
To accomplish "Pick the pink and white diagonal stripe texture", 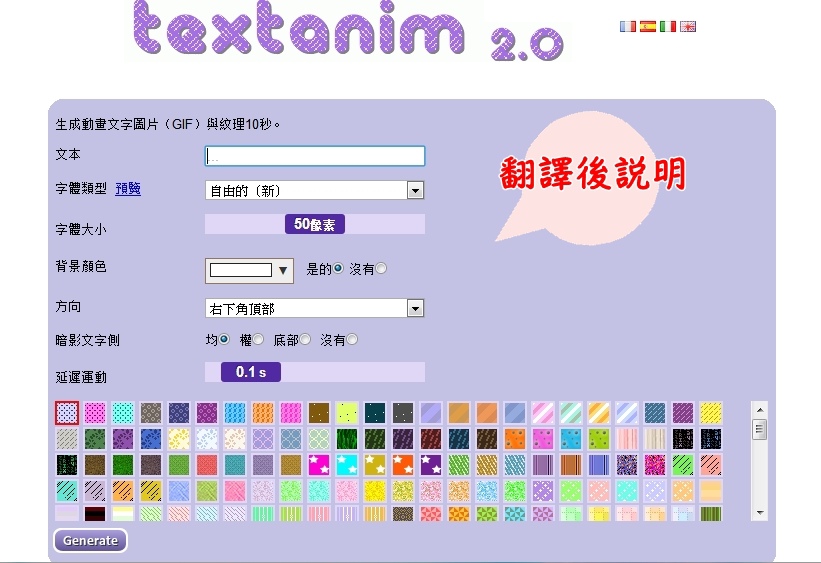I will point(543,413).
